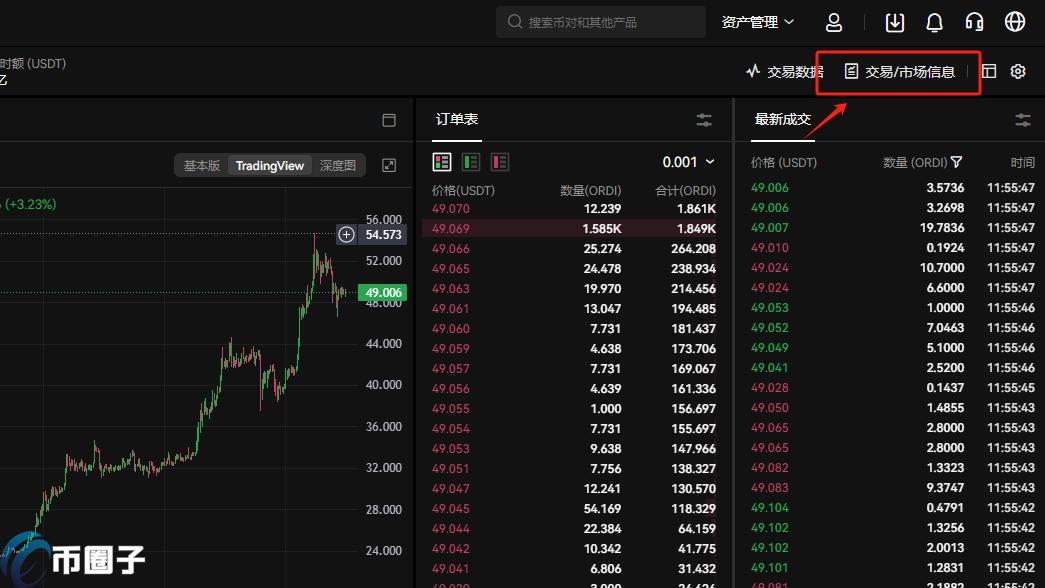1045x588 pixels.
Task: Open 交易/市场信息 panel
Action: click(900, 71)
